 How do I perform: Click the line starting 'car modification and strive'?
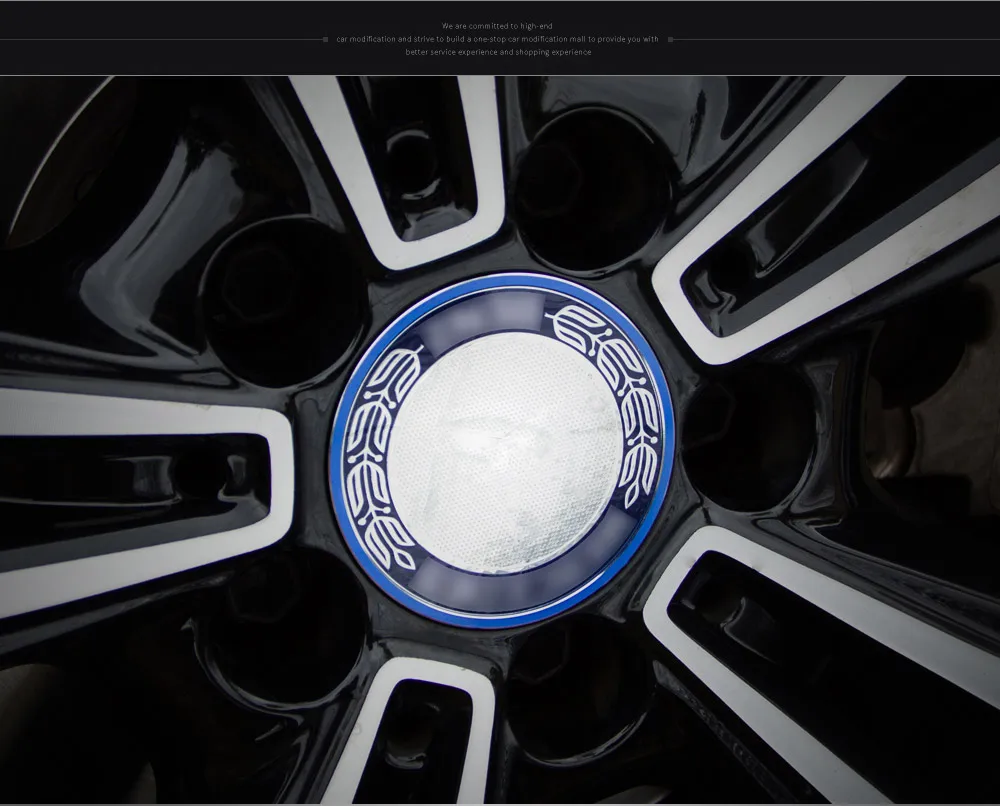pyautogui.click(x=497, y=39)
